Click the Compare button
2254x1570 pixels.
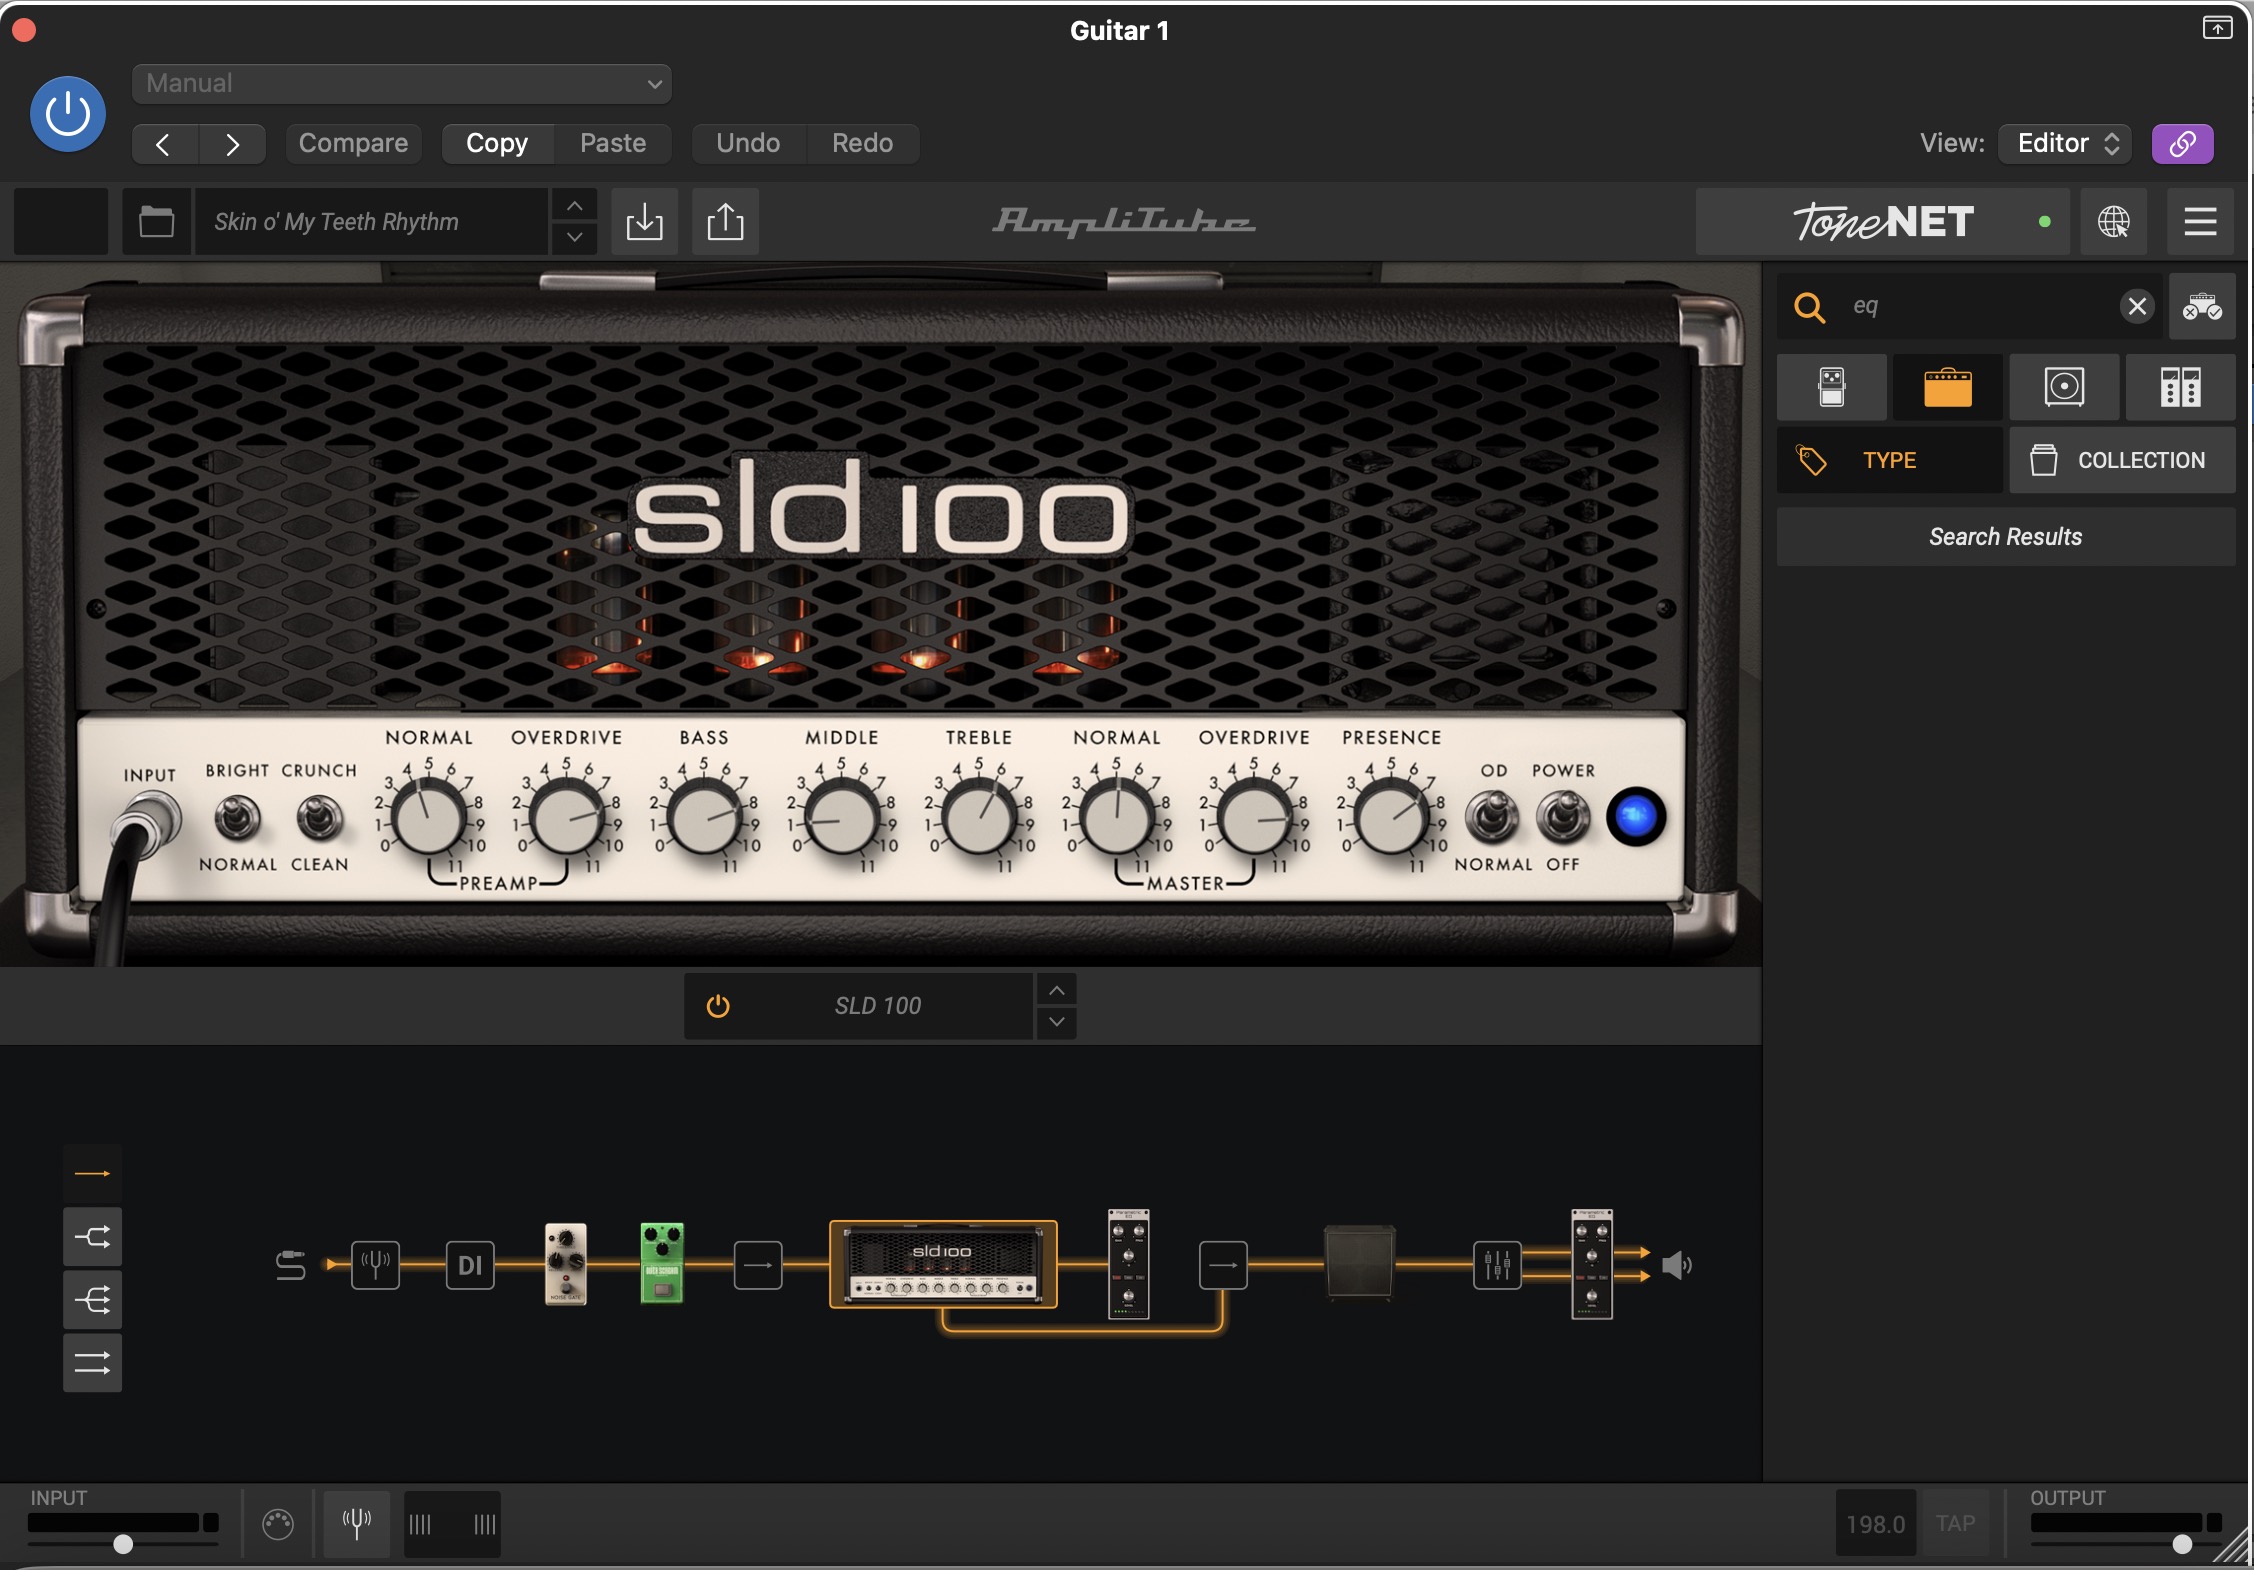click(x=353, y=143)
